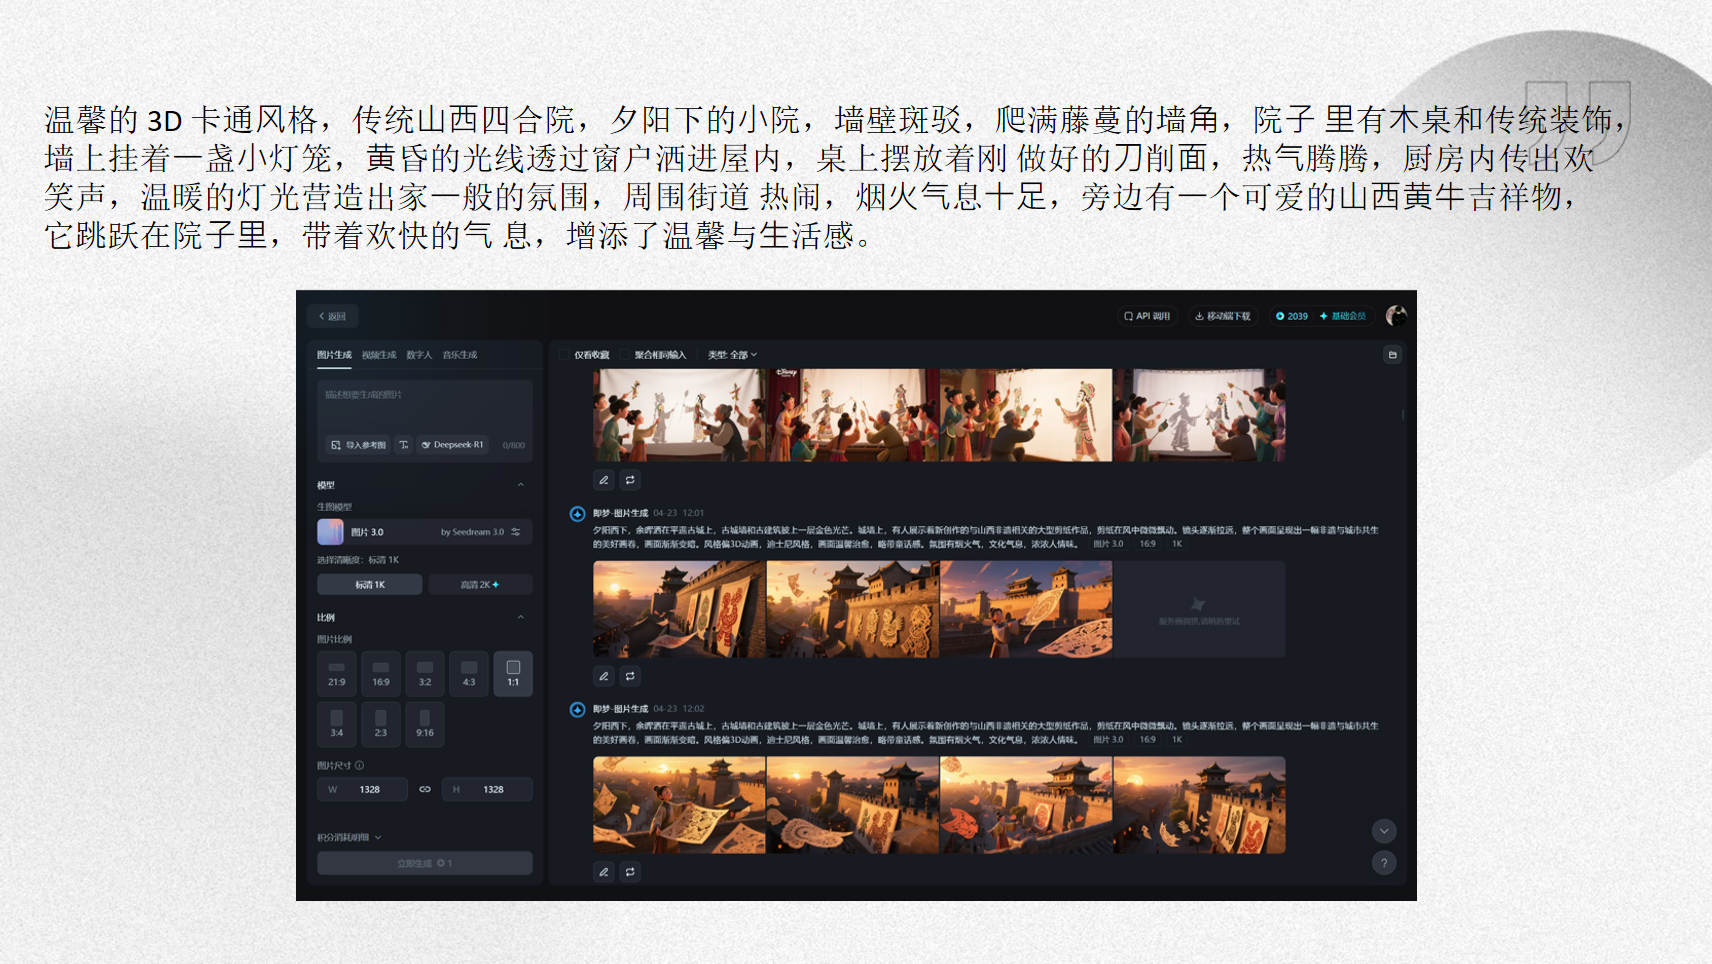1712x964 pixels.
Task: Collapse the 模型 section chevron
Action: 521,485
